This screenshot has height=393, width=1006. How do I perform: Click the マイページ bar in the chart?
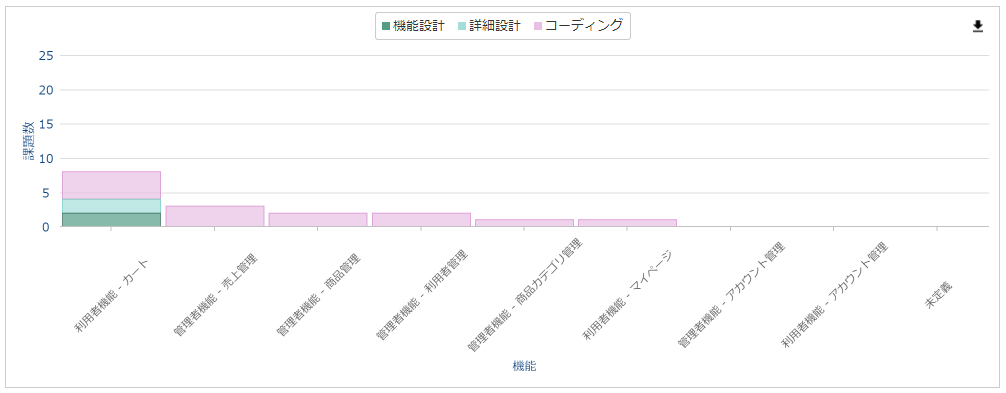pos(627,223)
